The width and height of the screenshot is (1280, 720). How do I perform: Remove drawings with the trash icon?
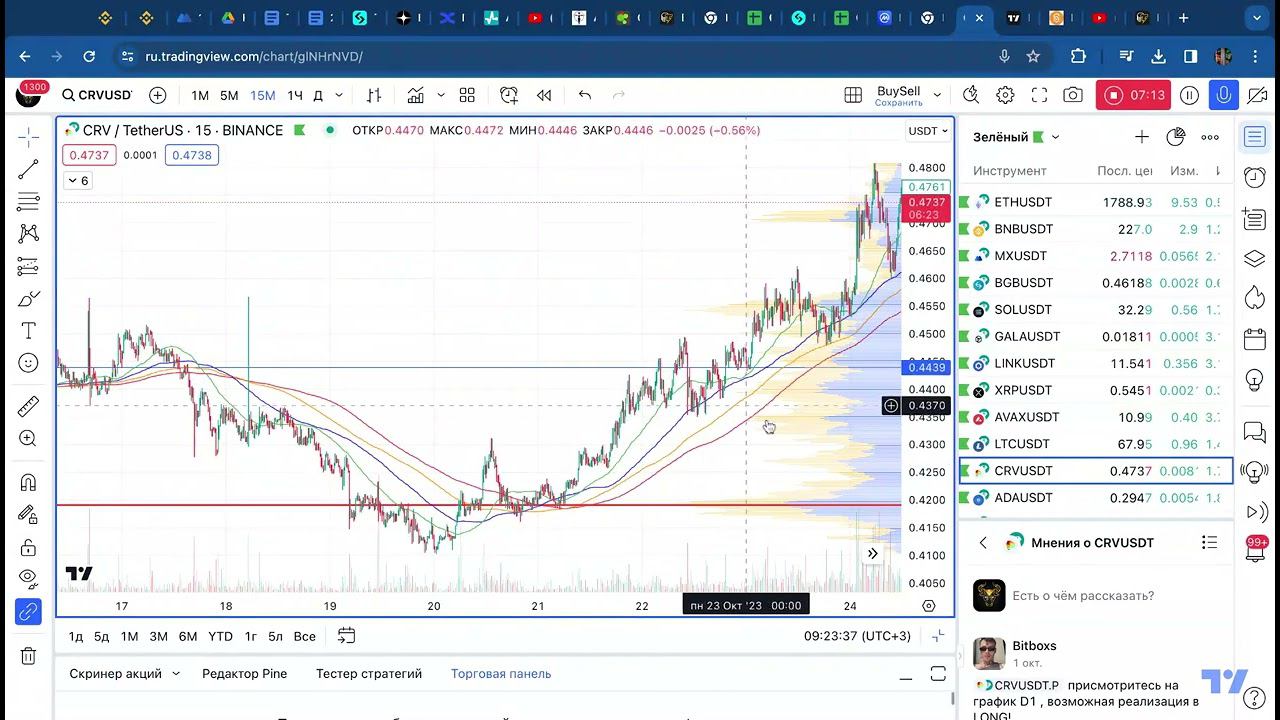[x=28, y=656]
